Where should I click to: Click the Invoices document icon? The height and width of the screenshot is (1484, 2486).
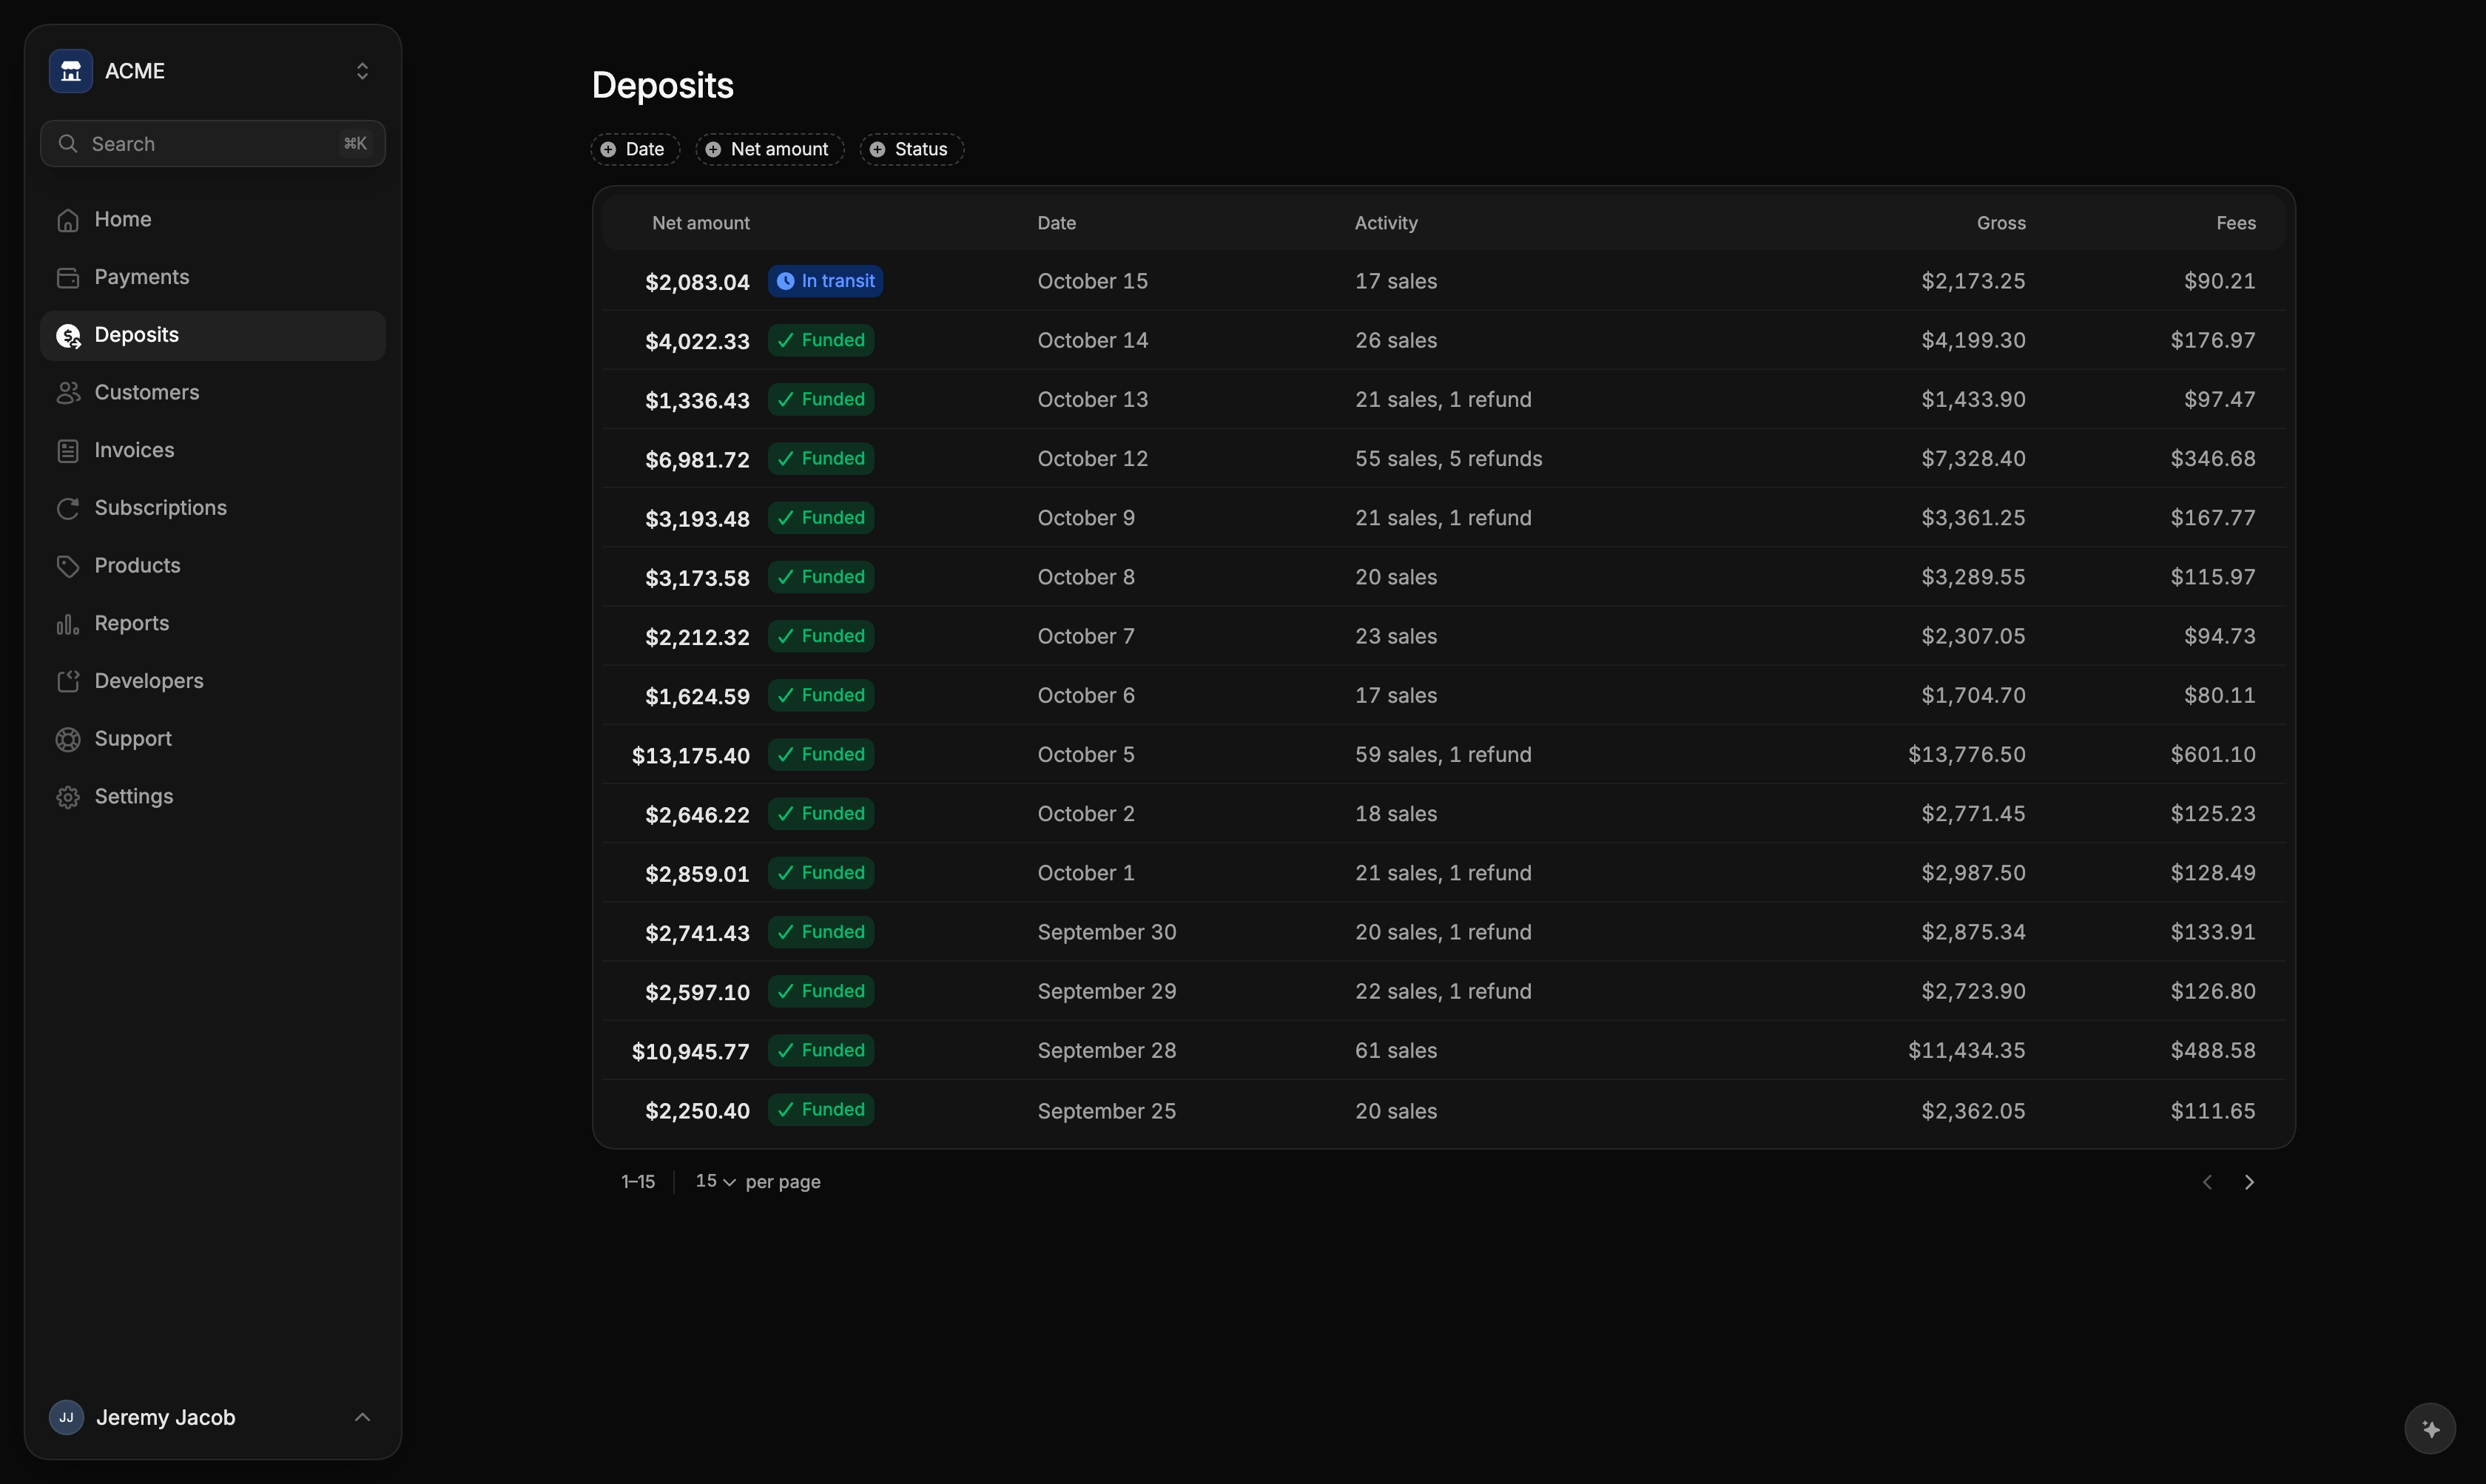68,451
